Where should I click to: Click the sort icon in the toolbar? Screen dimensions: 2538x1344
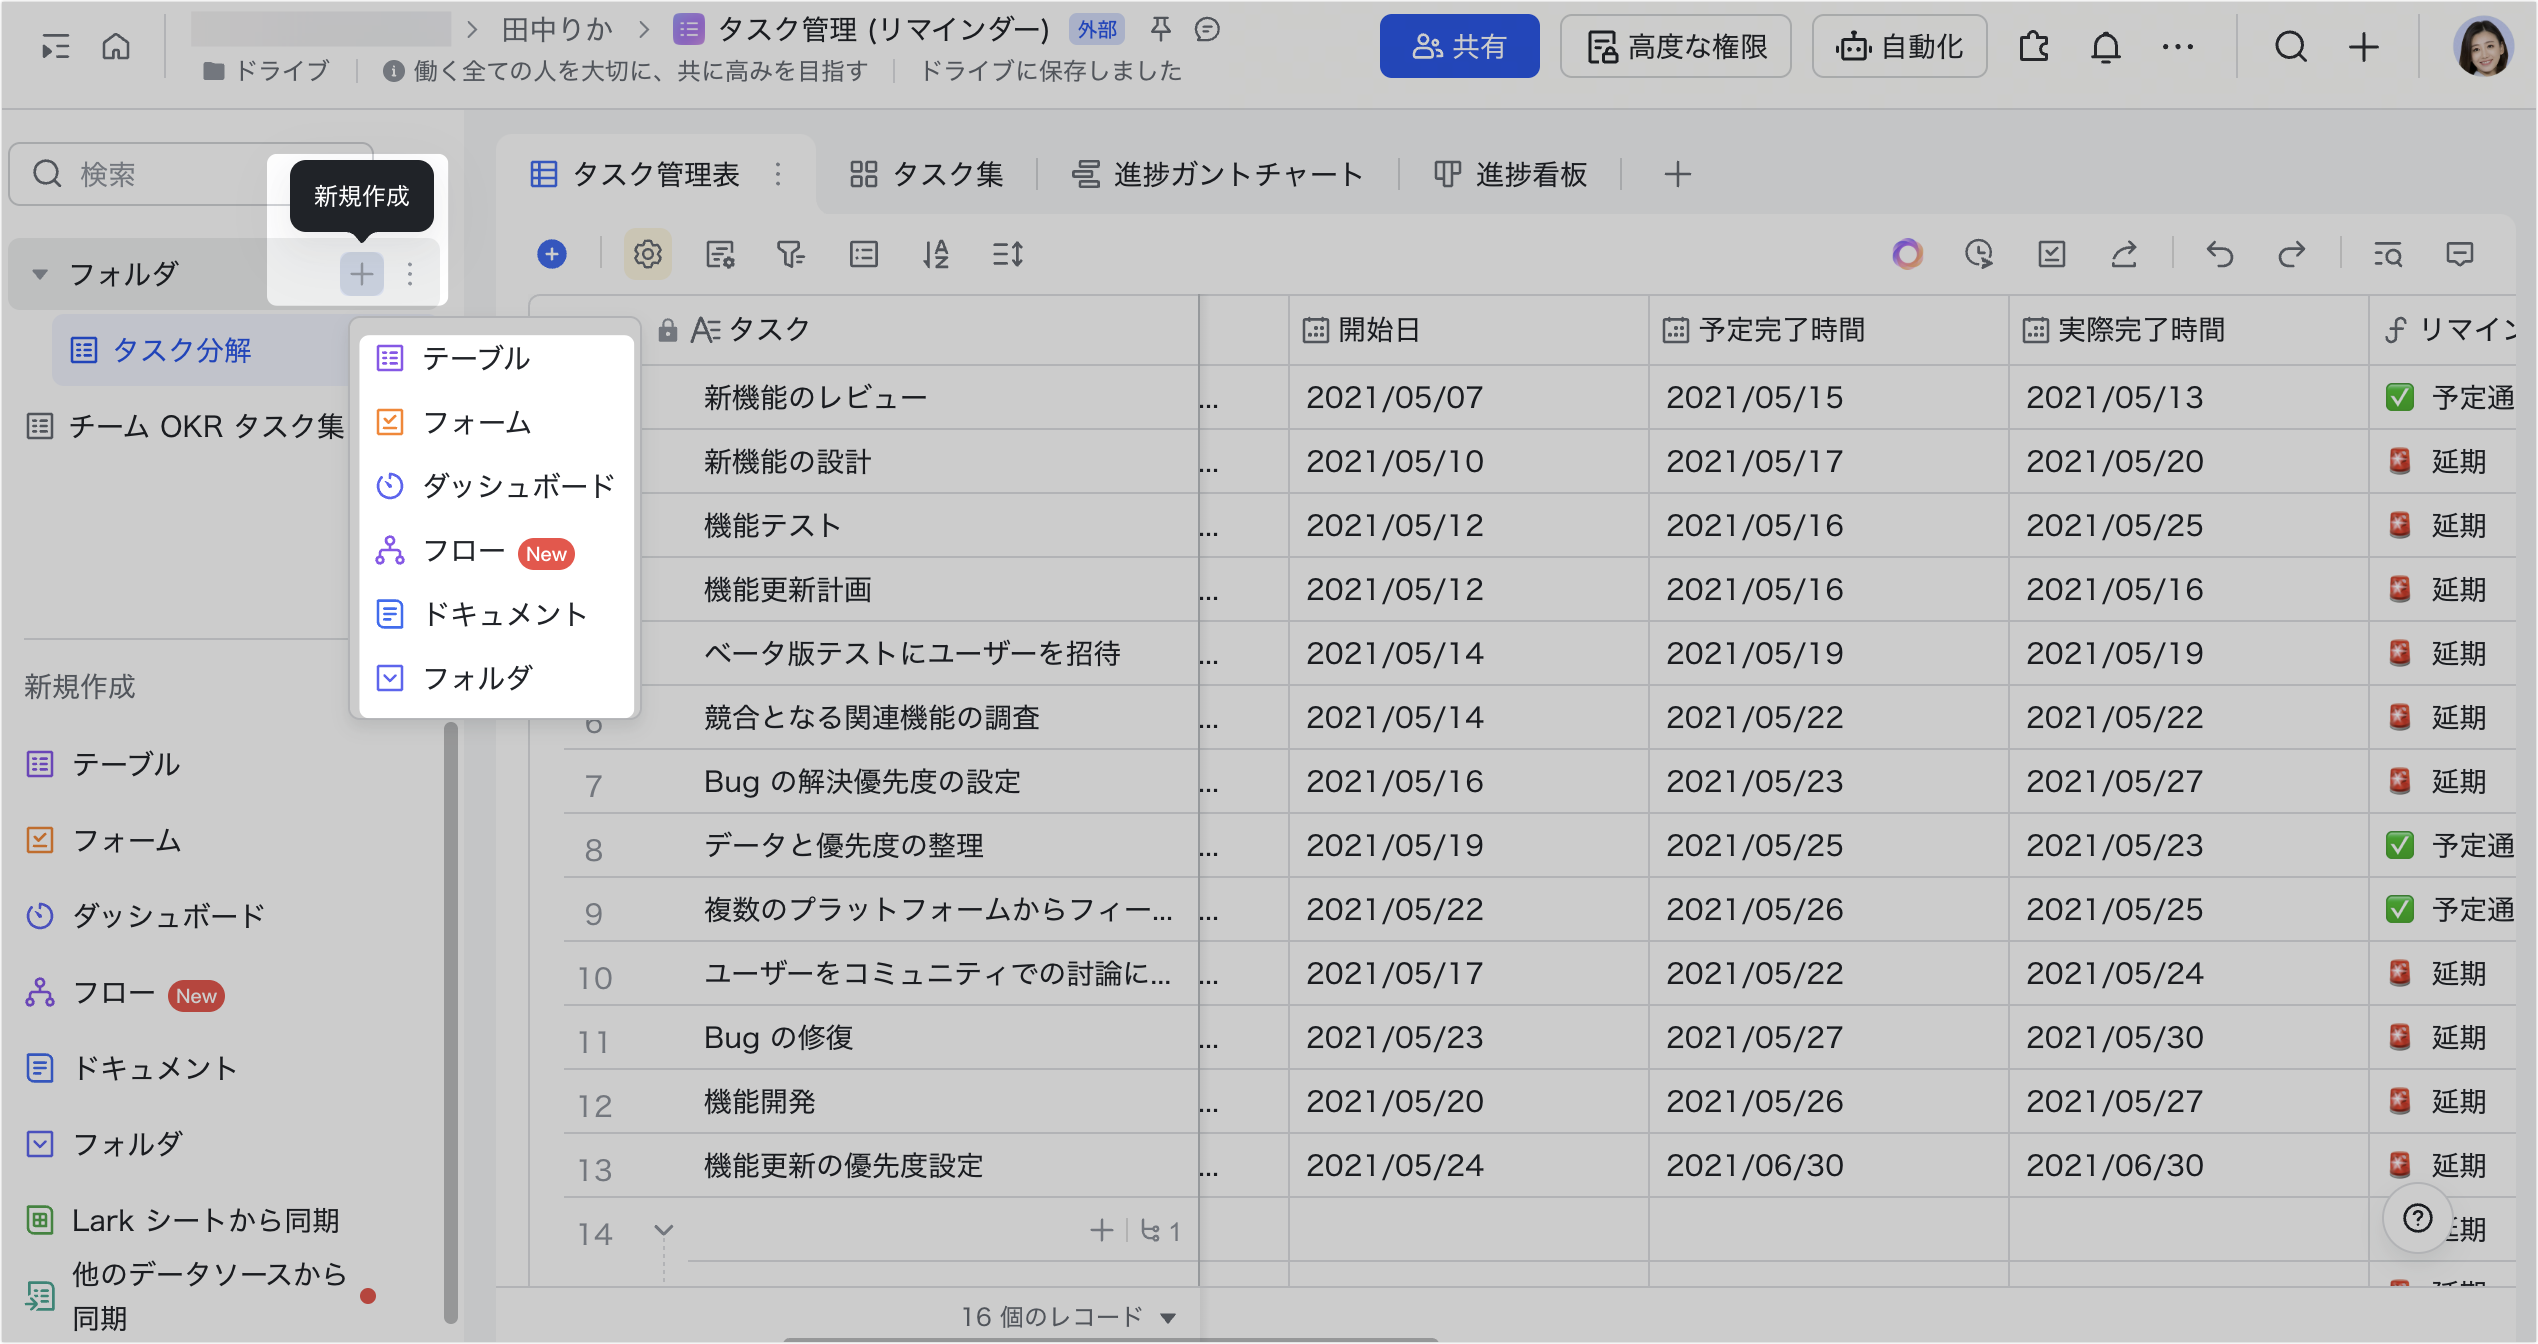click(x=936, y=254)
